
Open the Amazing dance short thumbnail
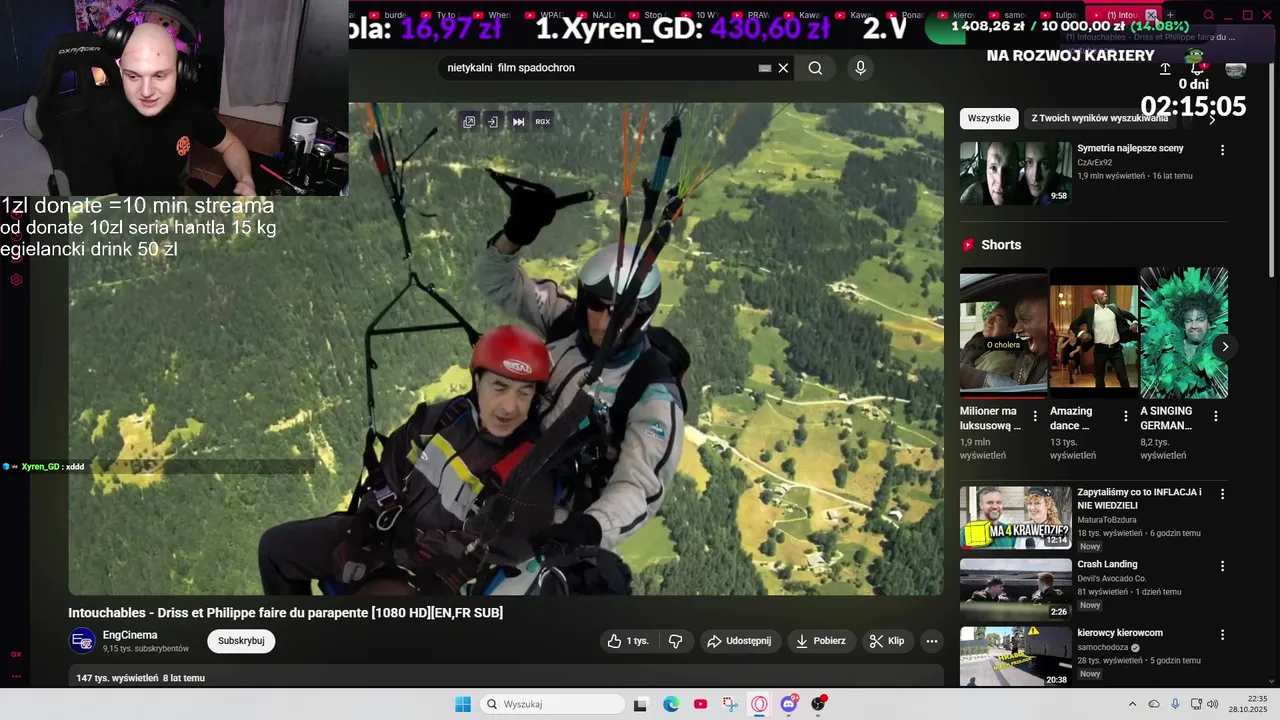[1094, 332]
